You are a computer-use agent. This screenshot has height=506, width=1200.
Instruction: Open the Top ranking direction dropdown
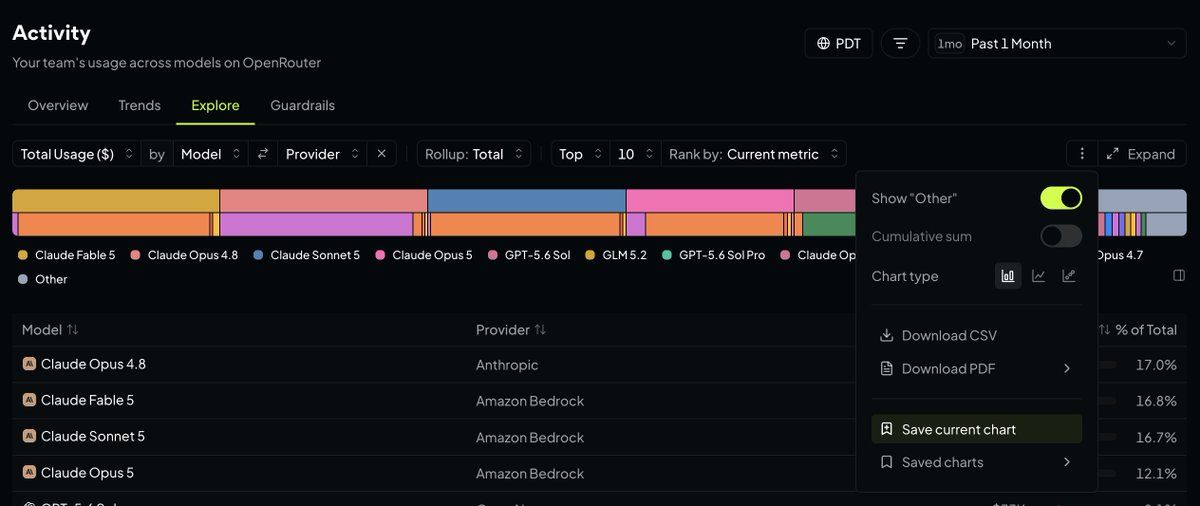tap(580, 154)
